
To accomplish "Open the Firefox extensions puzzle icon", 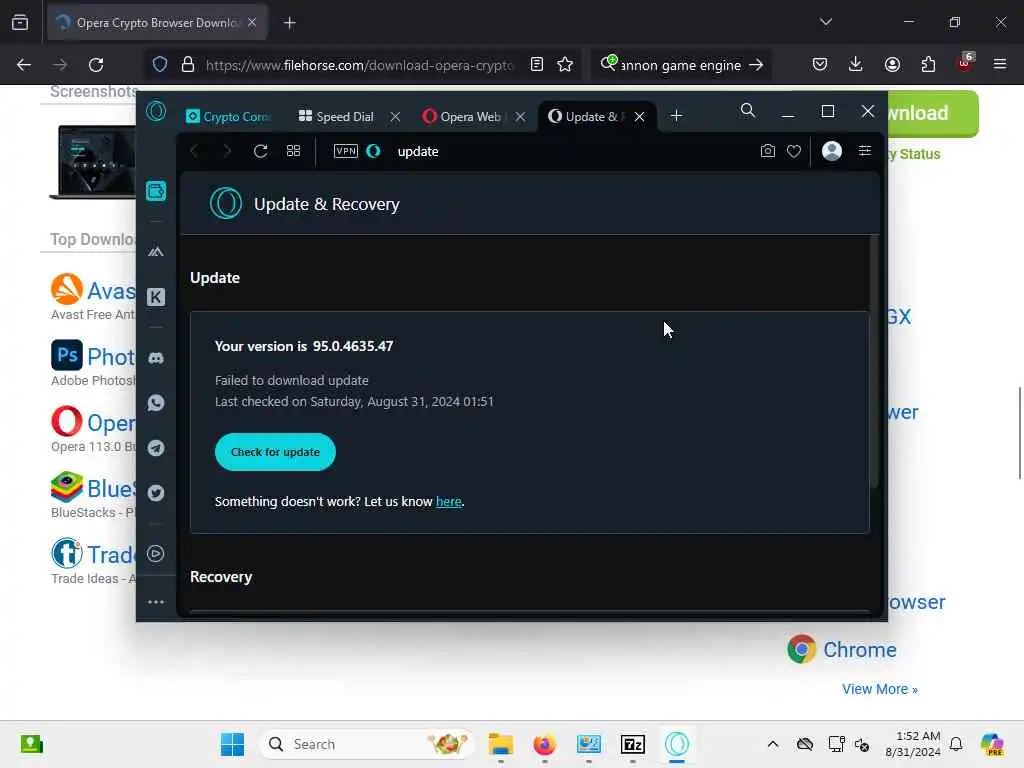I will coord(928,65).
